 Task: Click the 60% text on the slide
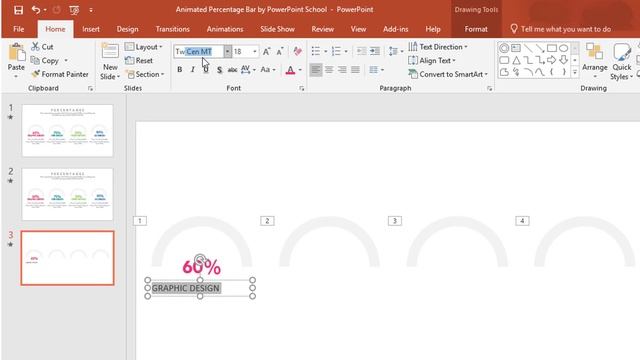[202, 267]
